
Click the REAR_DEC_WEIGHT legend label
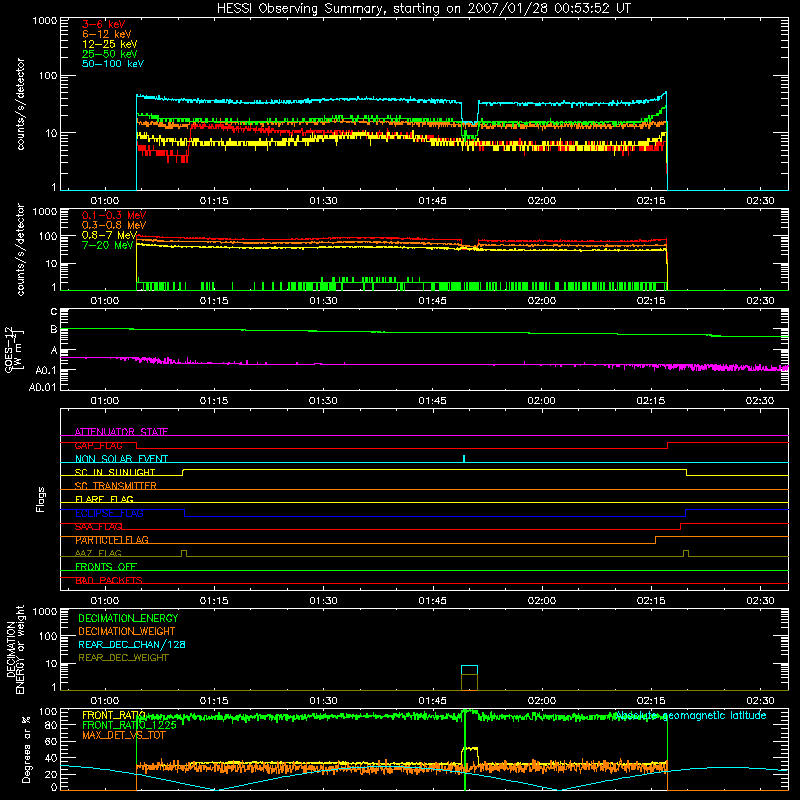[x=123, y=658]
